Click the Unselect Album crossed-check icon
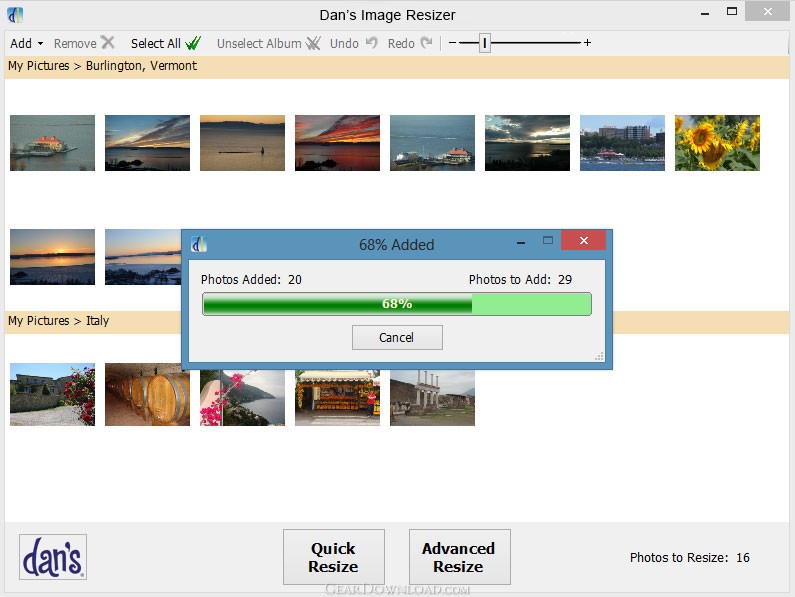Viewport: 795px width, 597px height. (313, 43)
